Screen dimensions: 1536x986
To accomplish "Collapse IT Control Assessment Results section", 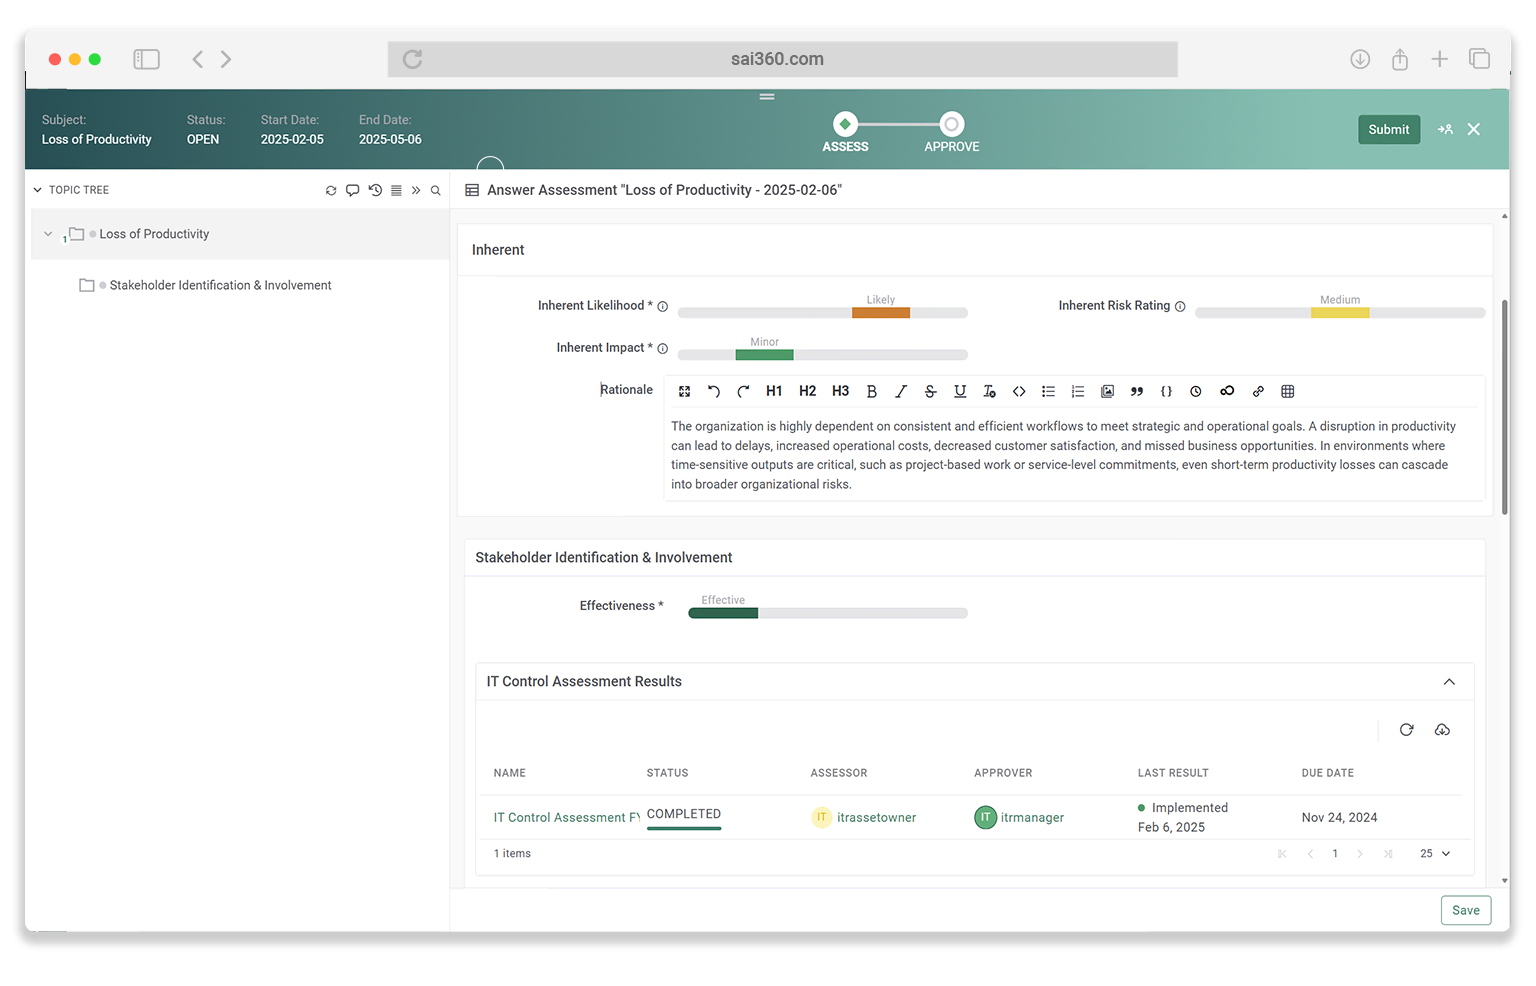I will [x=1449, y=682].
